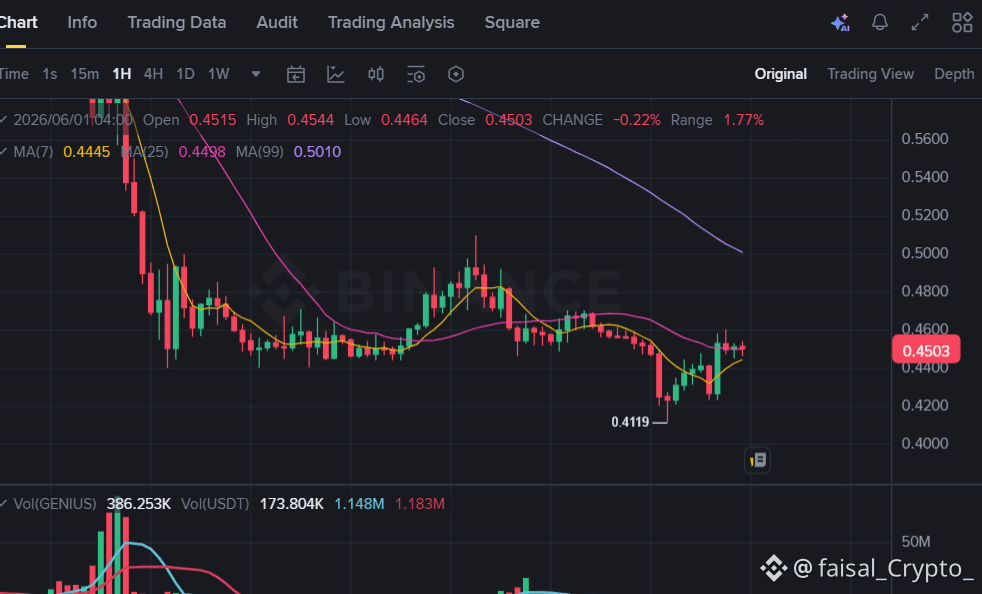
Task: Open technical indicators line-chart icon
Action: (336, 75)
